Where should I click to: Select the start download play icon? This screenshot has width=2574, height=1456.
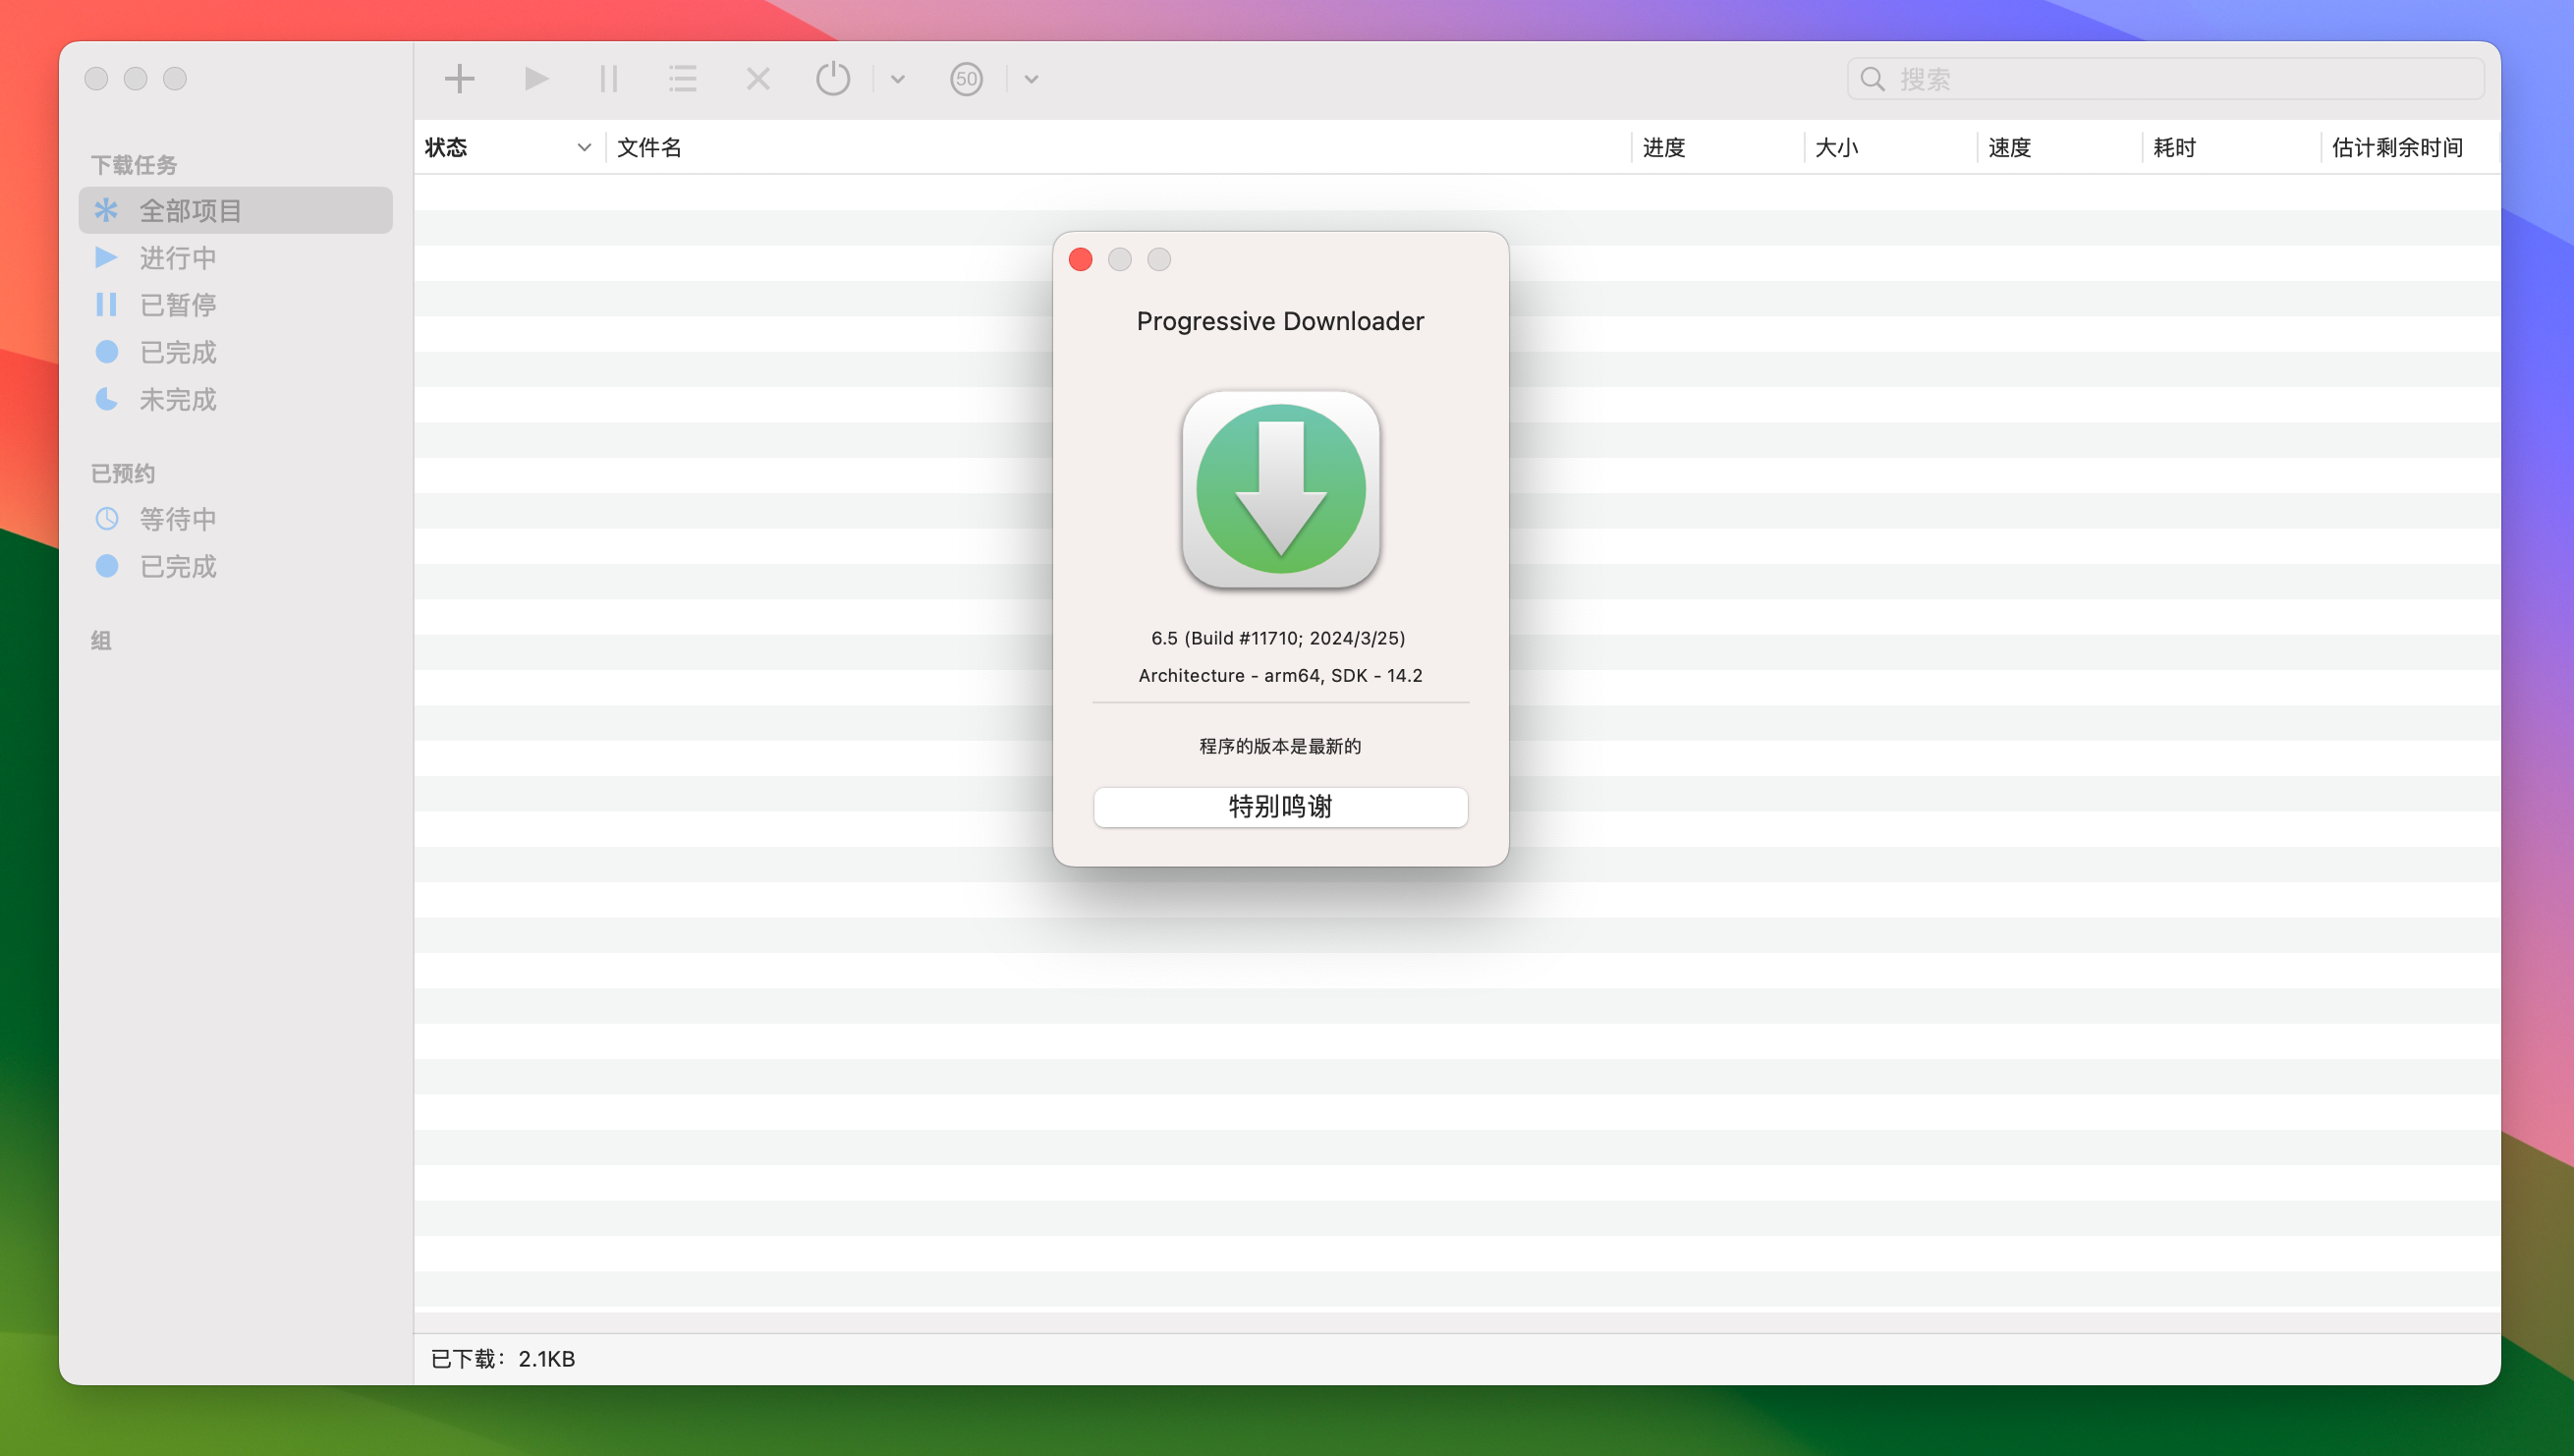point(535,78)
